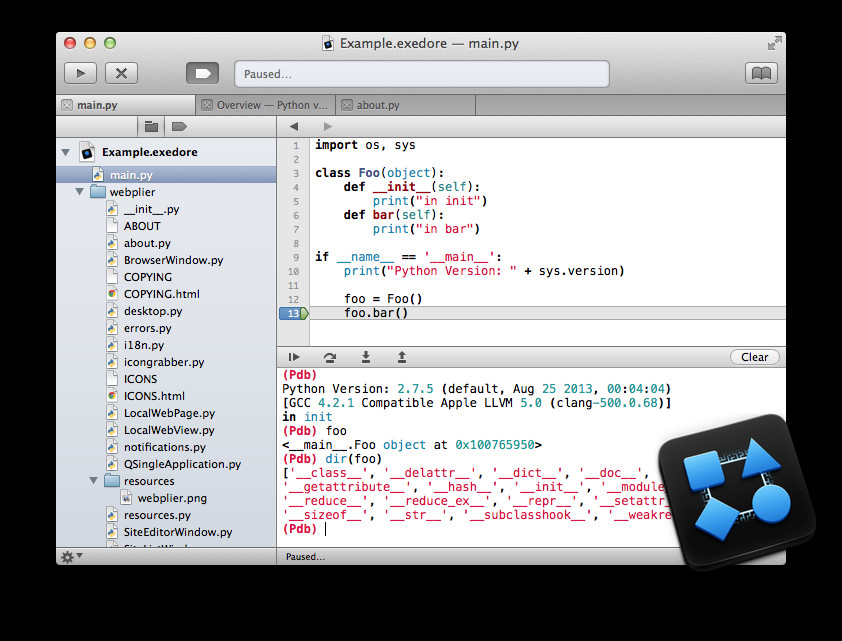Step out of the current function

coord(402,357)
